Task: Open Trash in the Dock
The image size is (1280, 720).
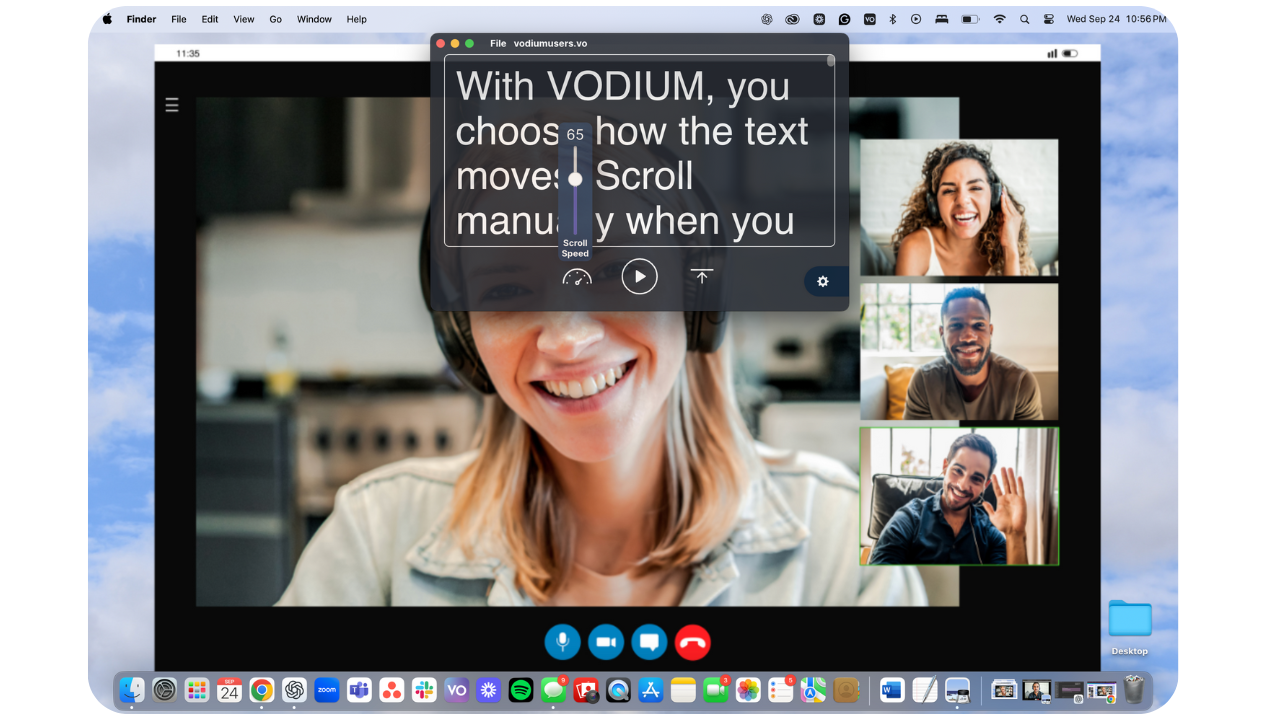Action: click(x=1133, y=690)
